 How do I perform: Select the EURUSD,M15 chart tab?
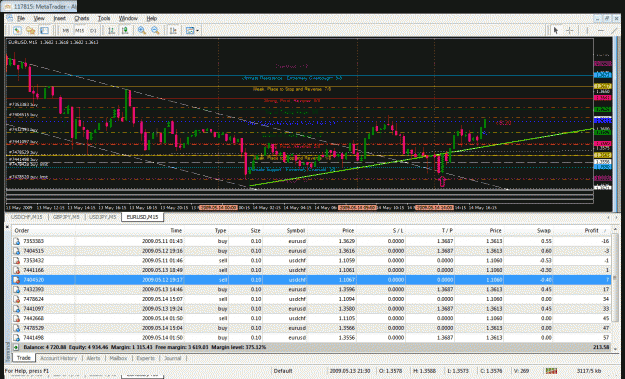(142, 217)
